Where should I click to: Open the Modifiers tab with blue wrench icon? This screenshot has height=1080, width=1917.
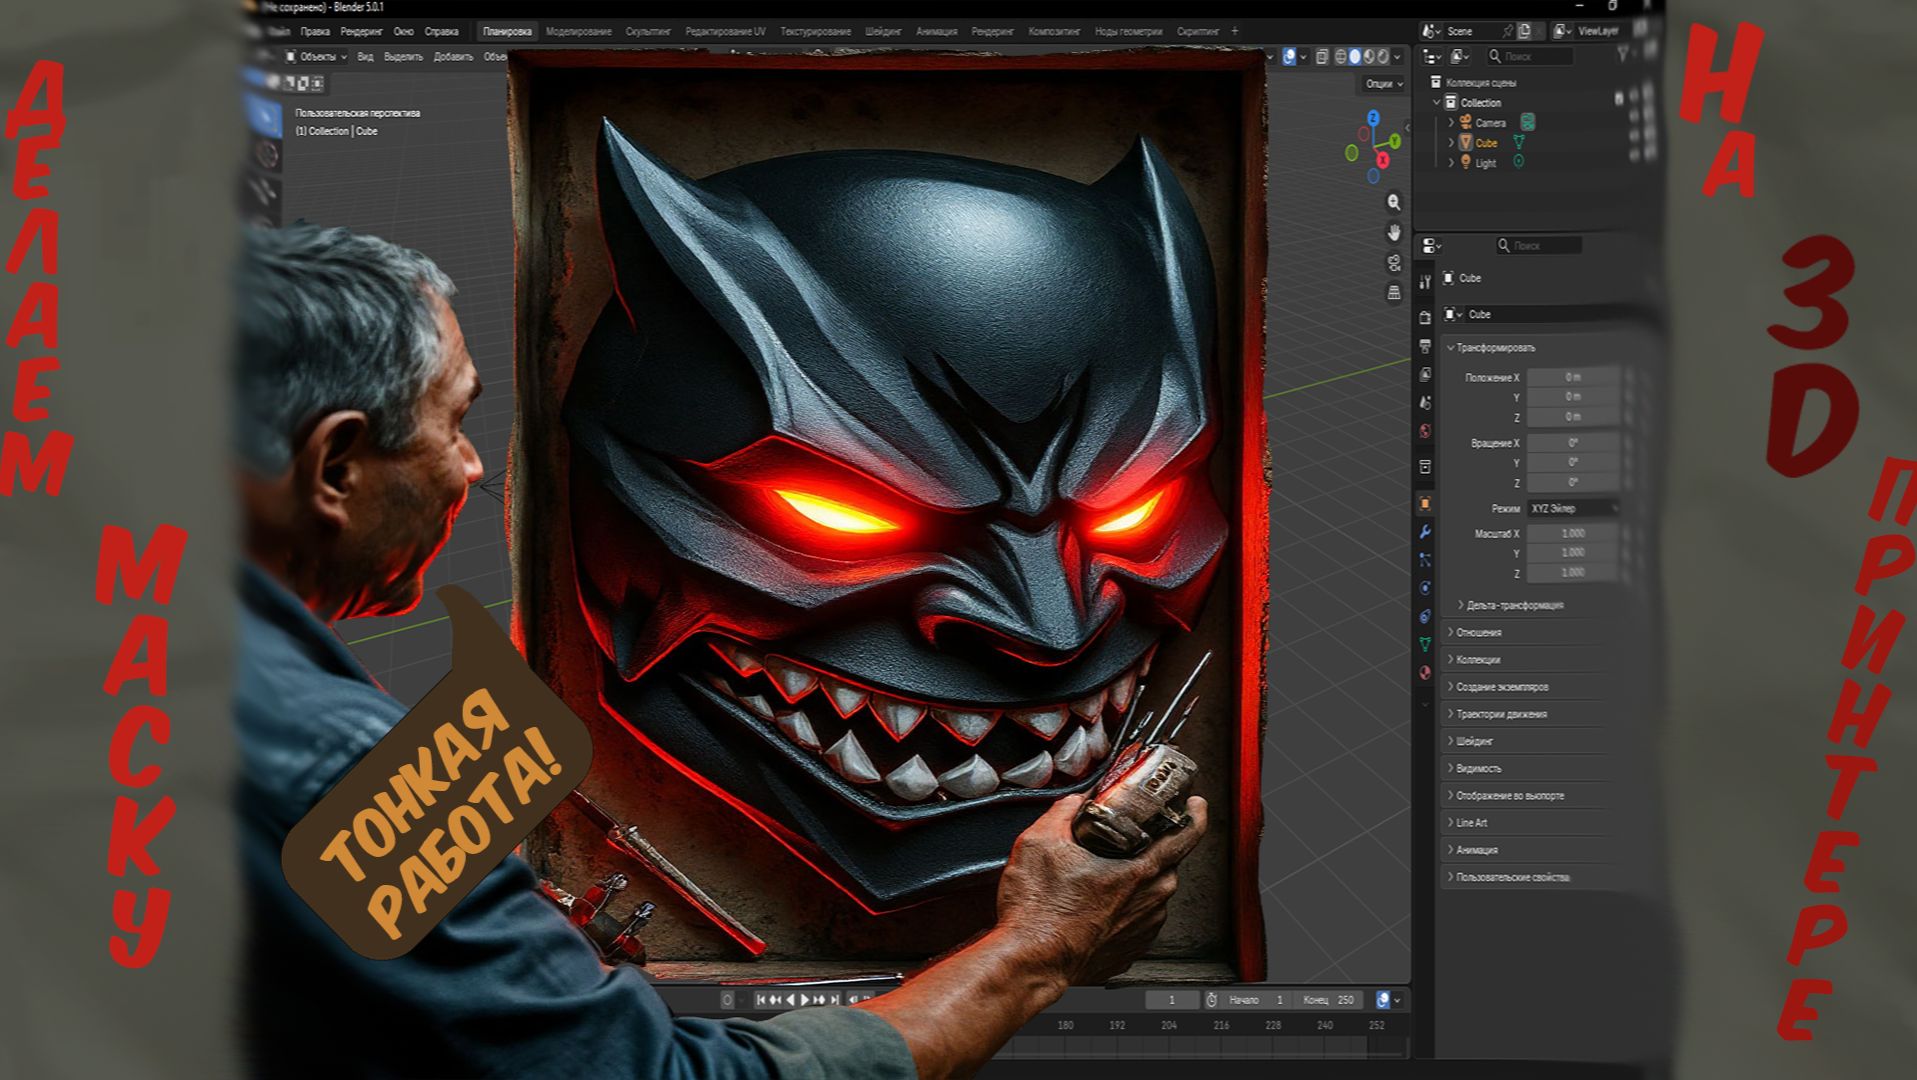(x=1425, y=532)
